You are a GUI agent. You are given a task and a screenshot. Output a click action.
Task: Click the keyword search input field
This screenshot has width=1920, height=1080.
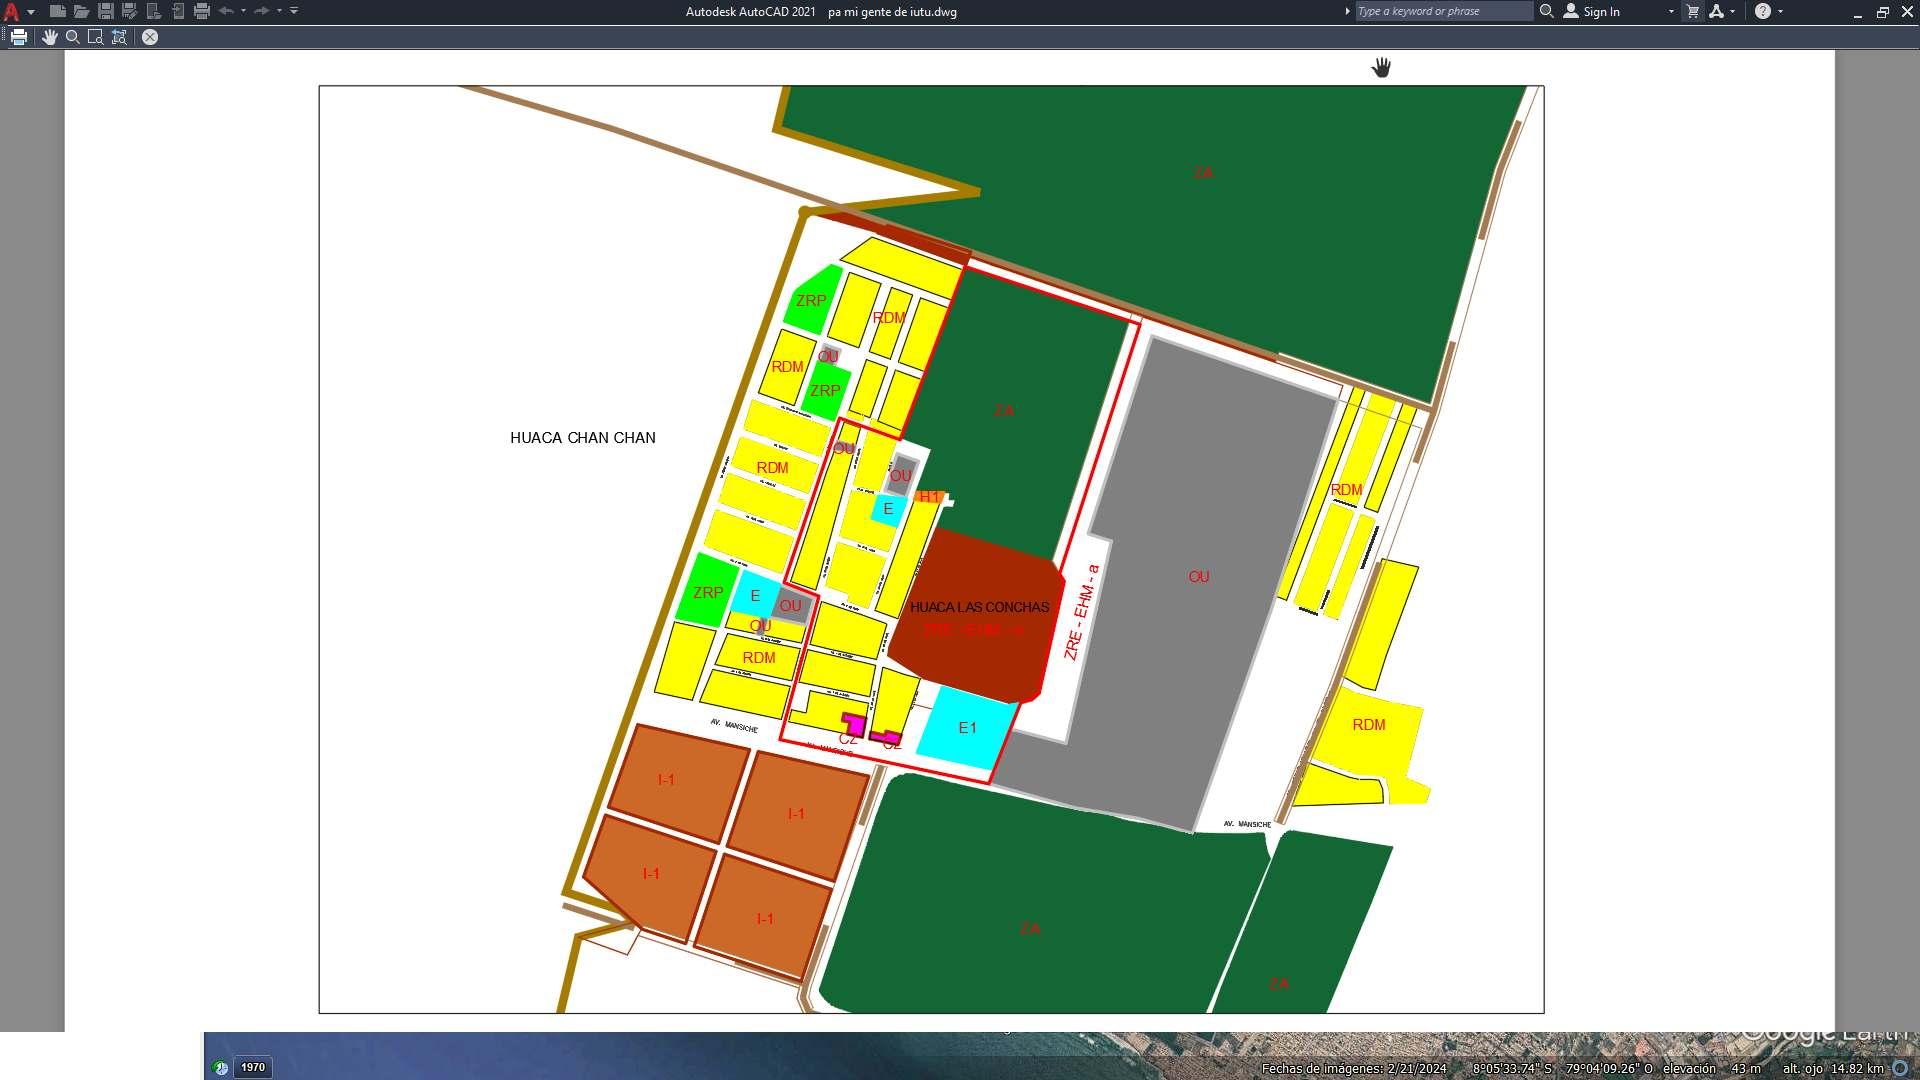1443,11
